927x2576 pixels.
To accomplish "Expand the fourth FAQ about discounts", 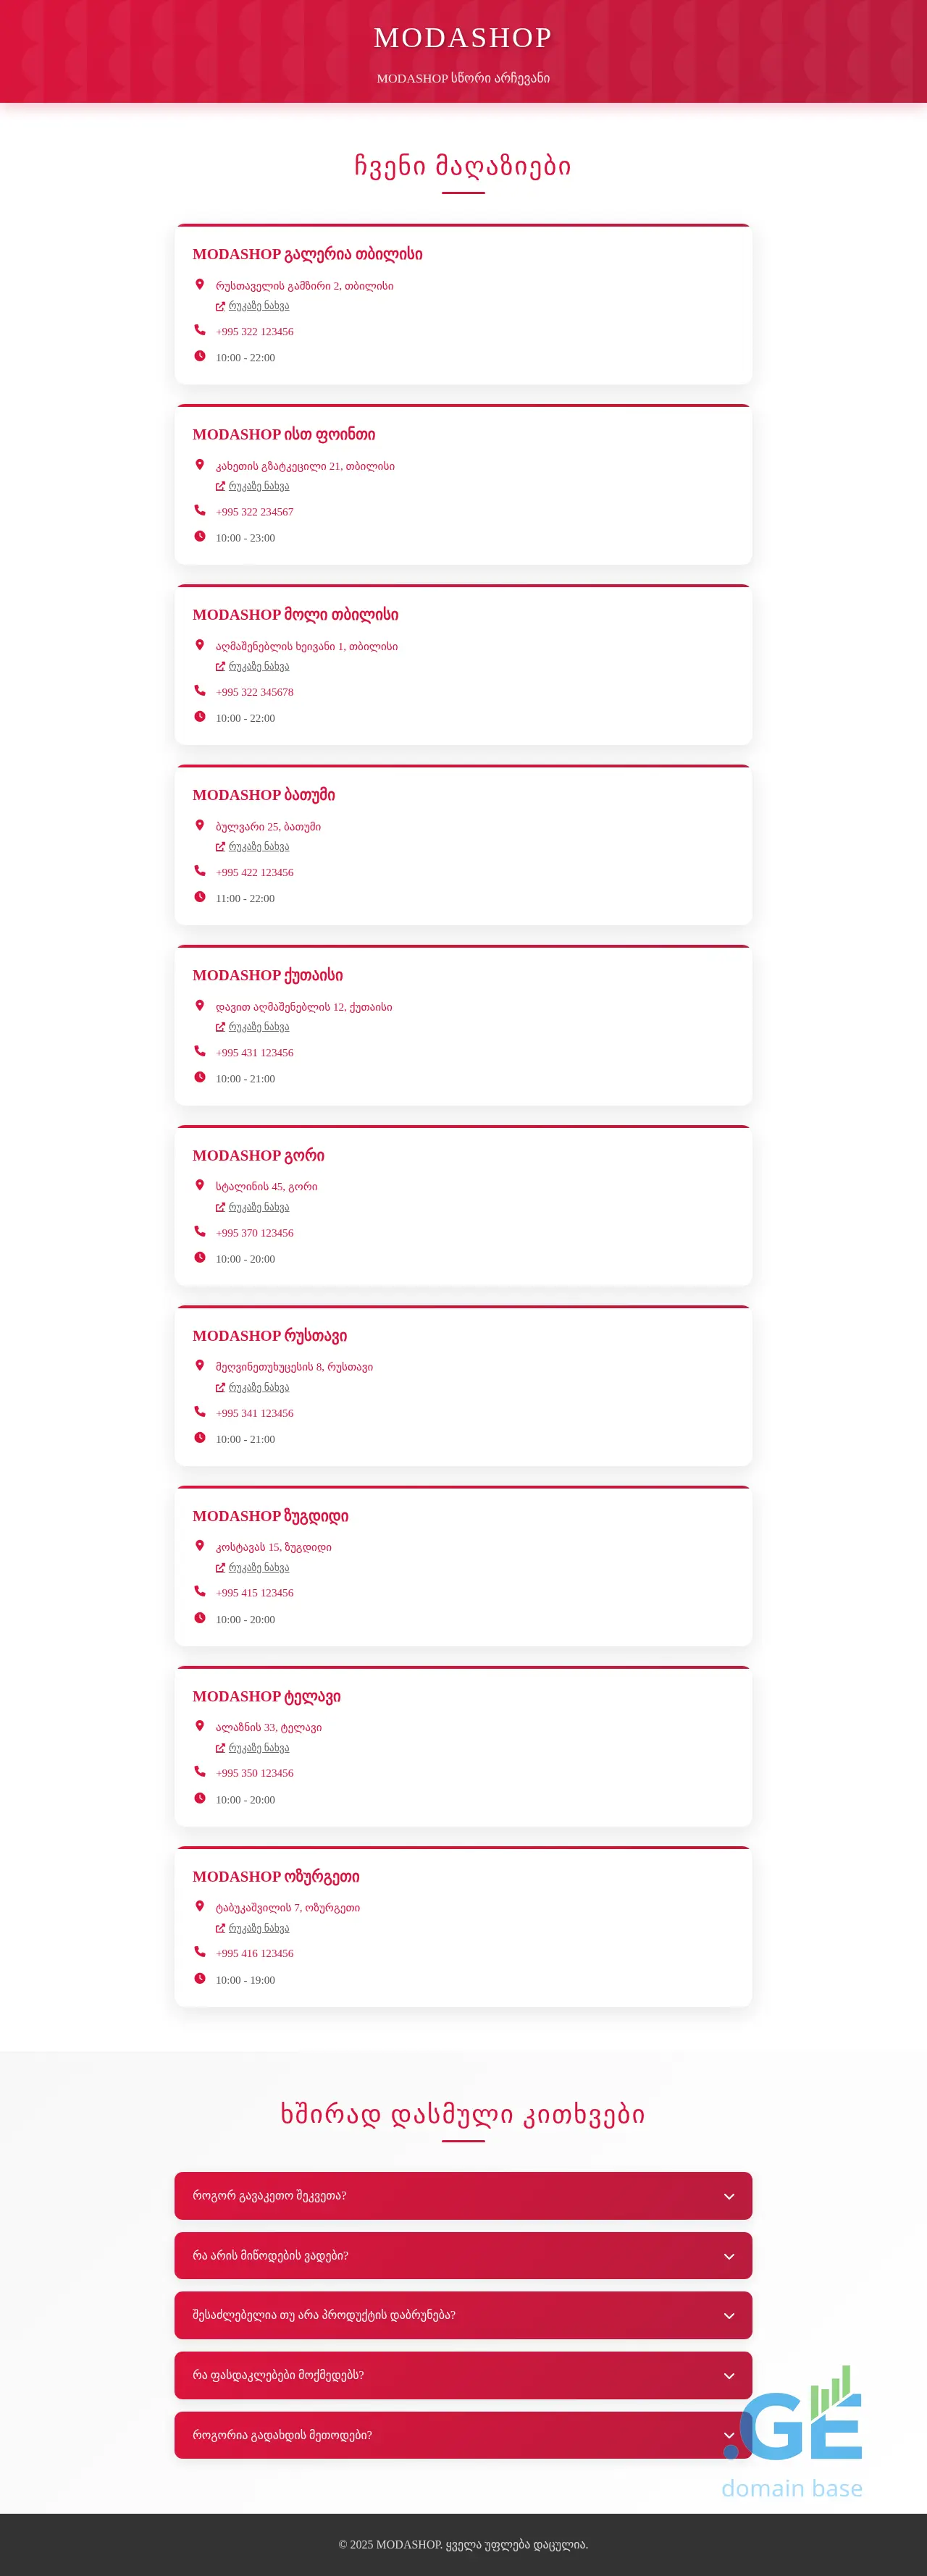I will 463,2375.
